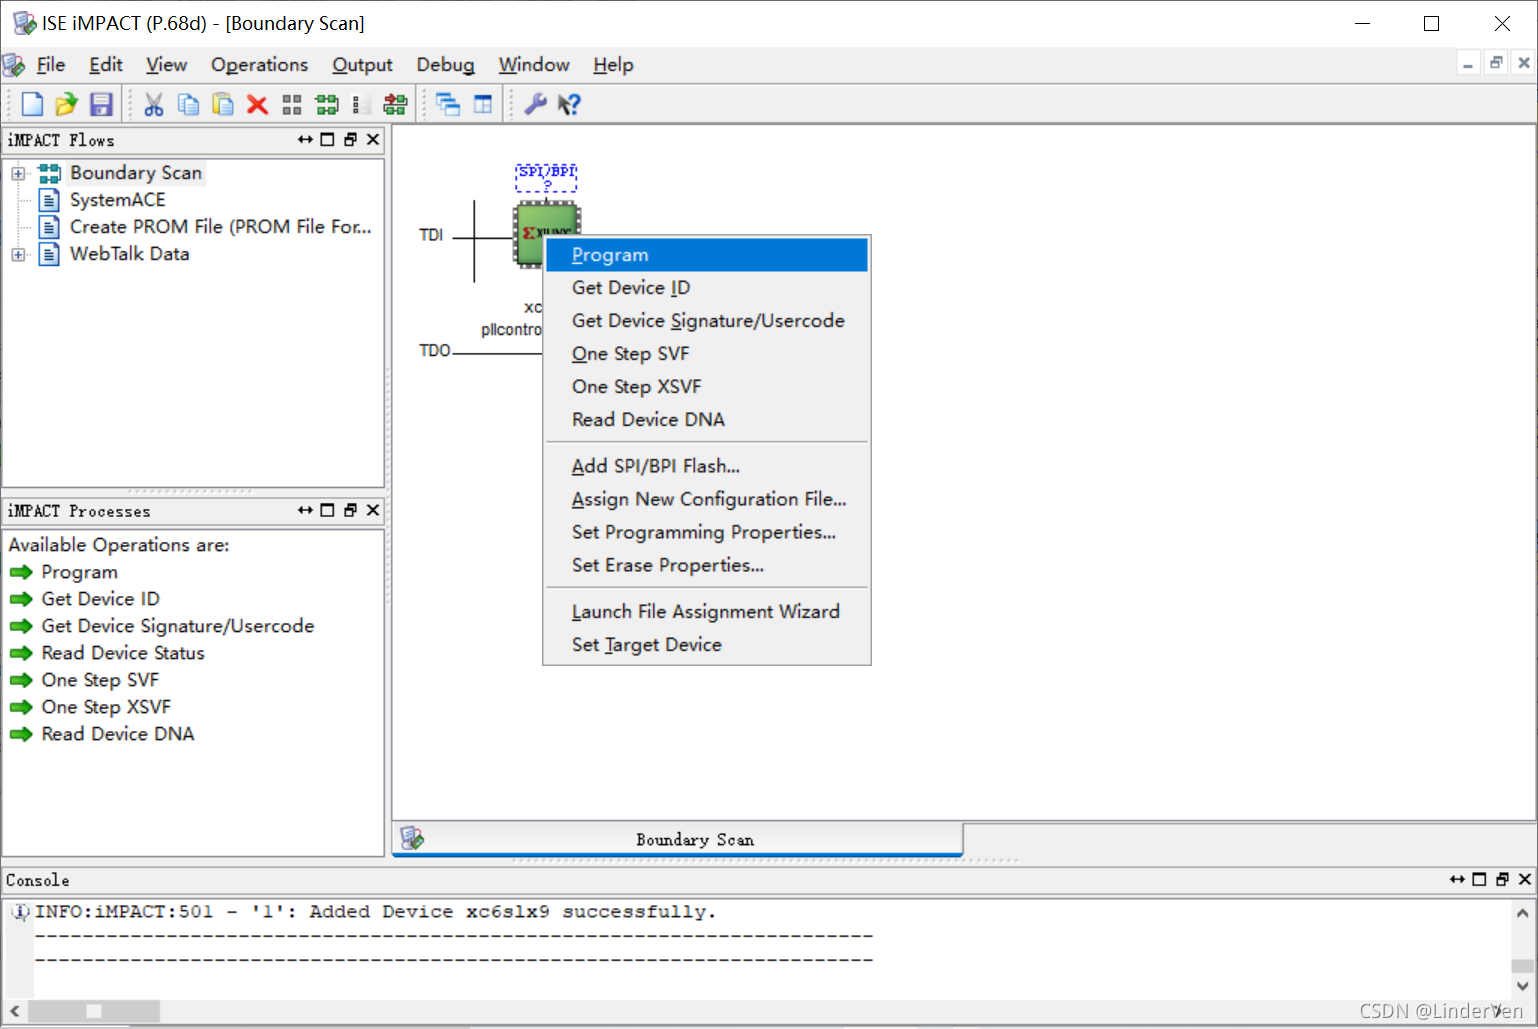The width and height of the screenshot is (1538, 1029).
Task: Choose Get Device ID in context menu
Action: point(707,288)
